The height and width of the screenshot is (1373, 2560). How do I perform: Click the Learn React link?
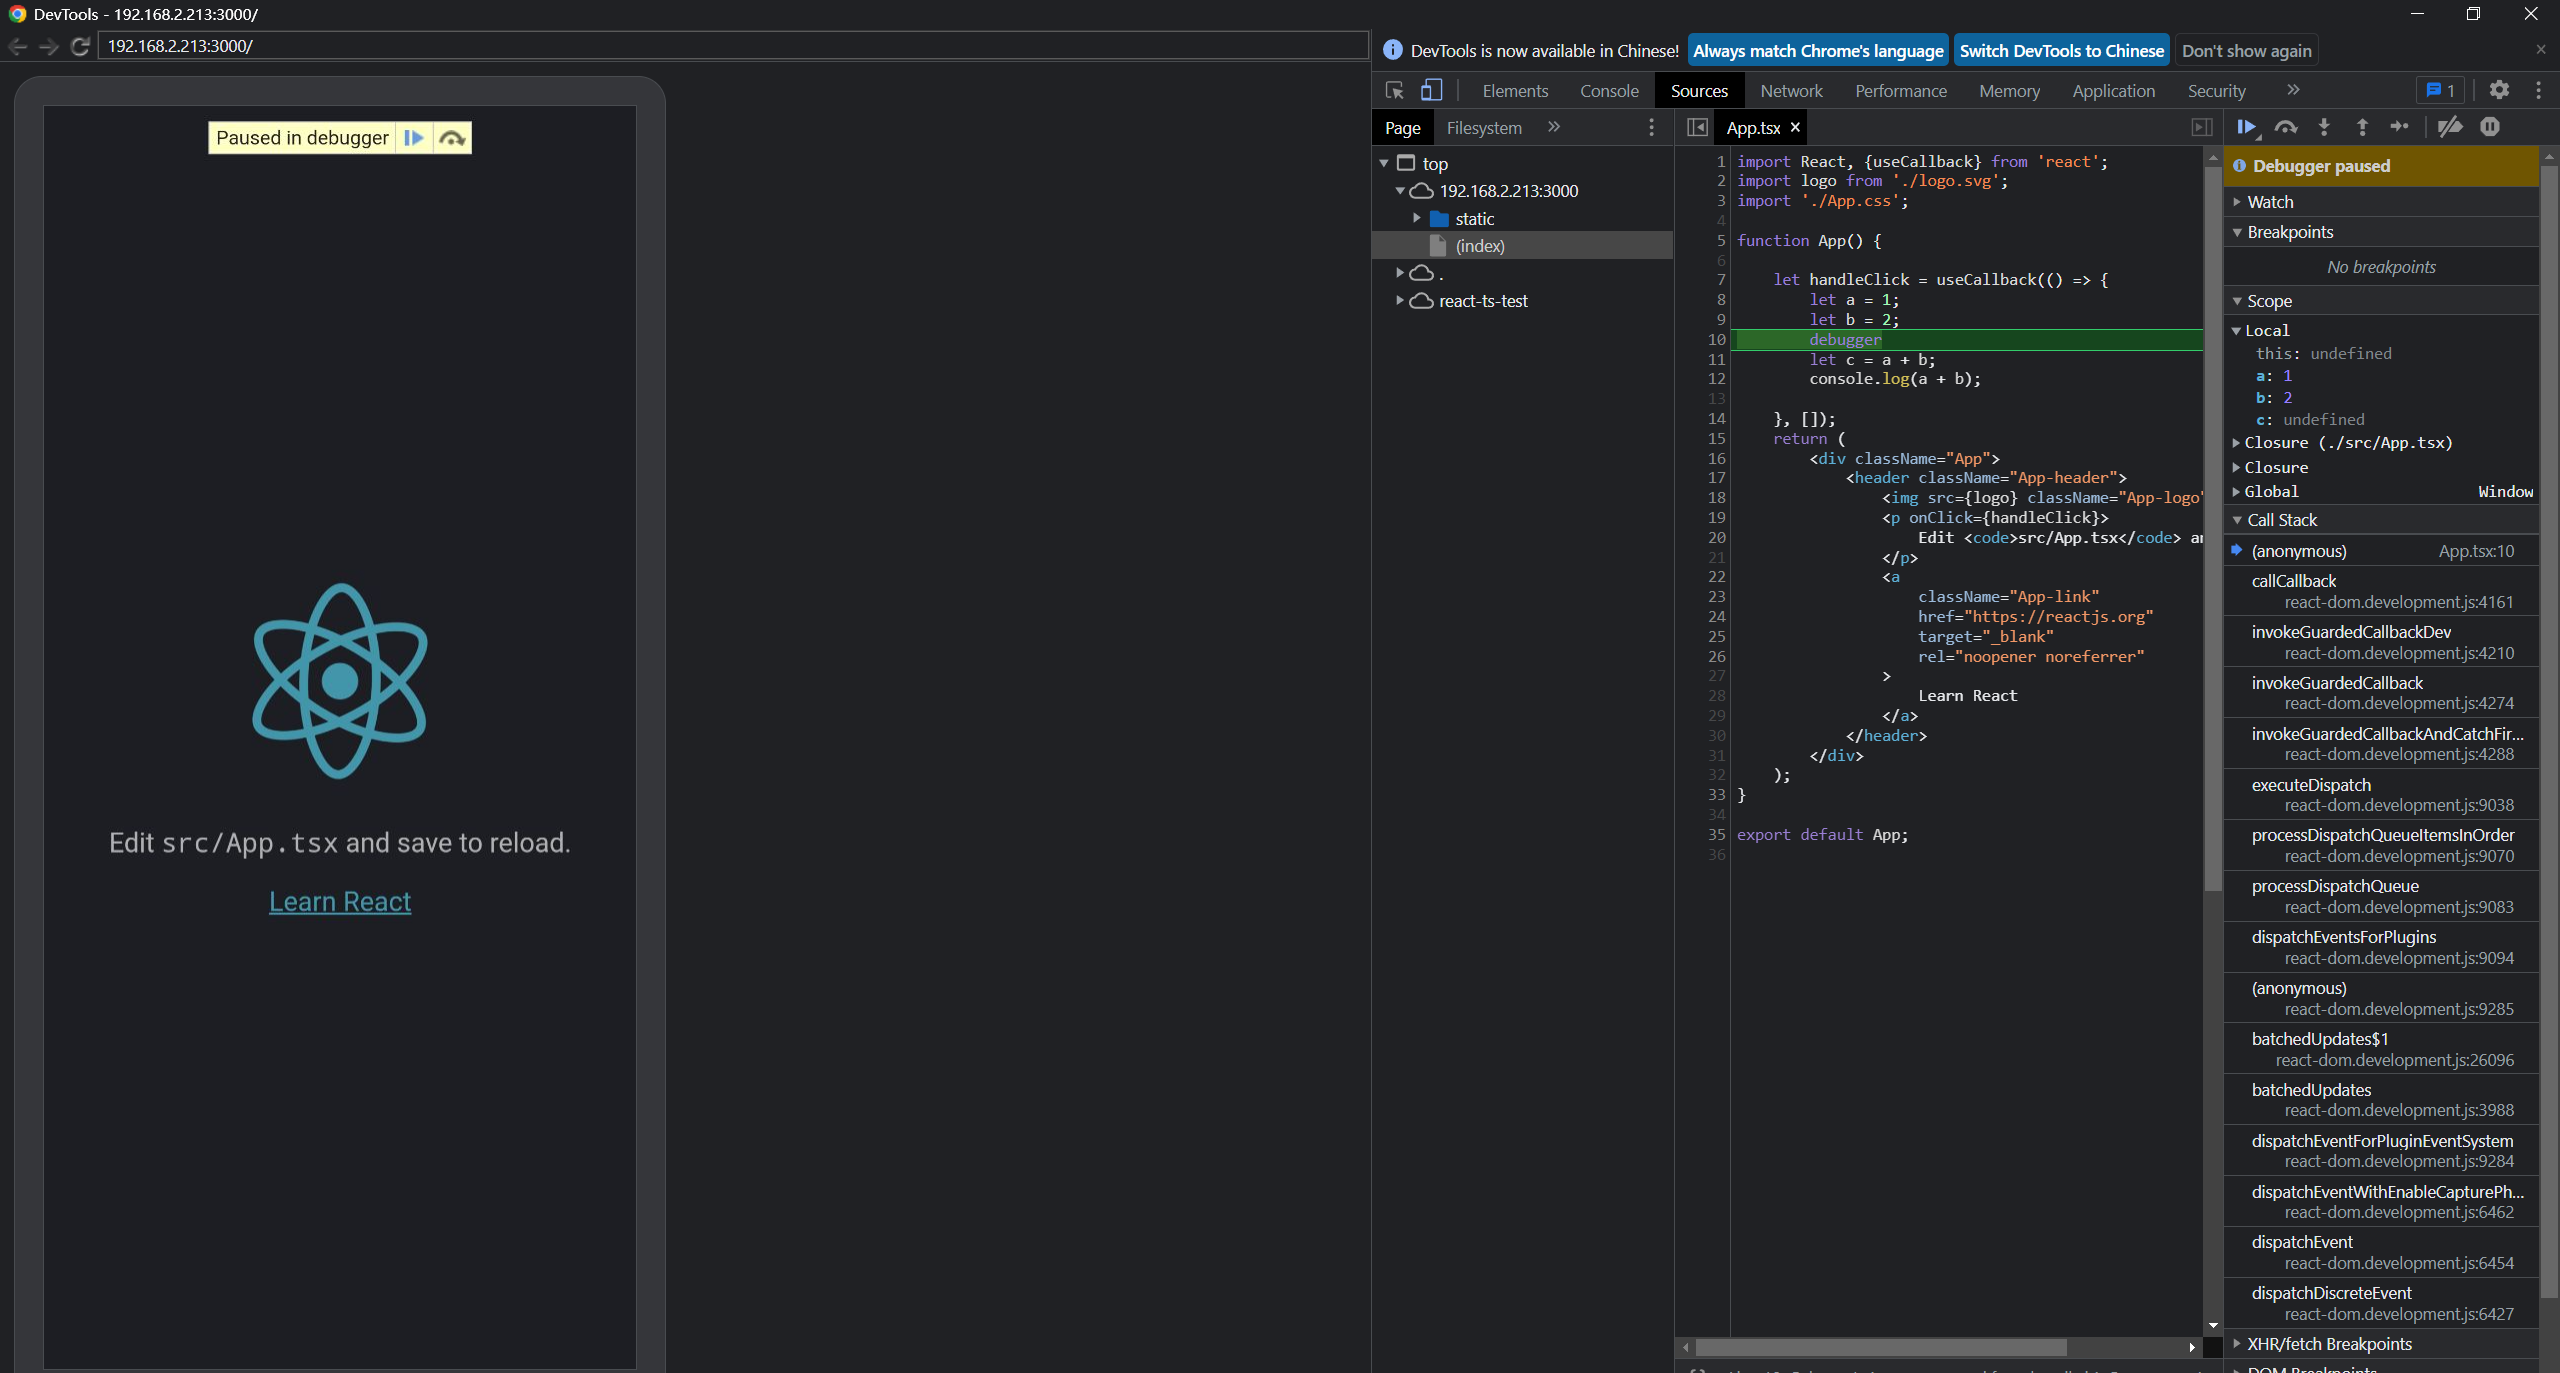point(340,902)
